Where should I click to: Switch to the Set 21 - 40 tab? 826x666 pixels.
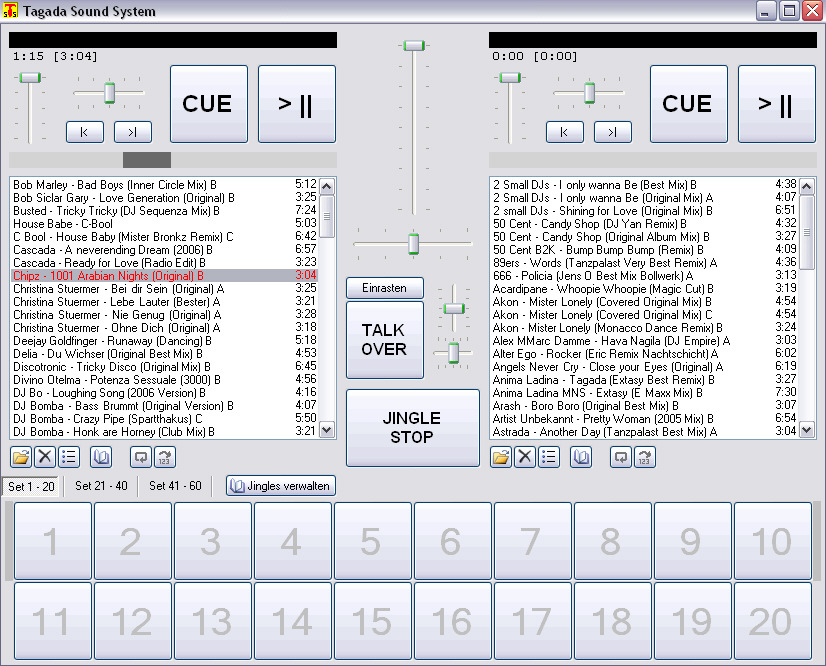[x=102, y=486]
